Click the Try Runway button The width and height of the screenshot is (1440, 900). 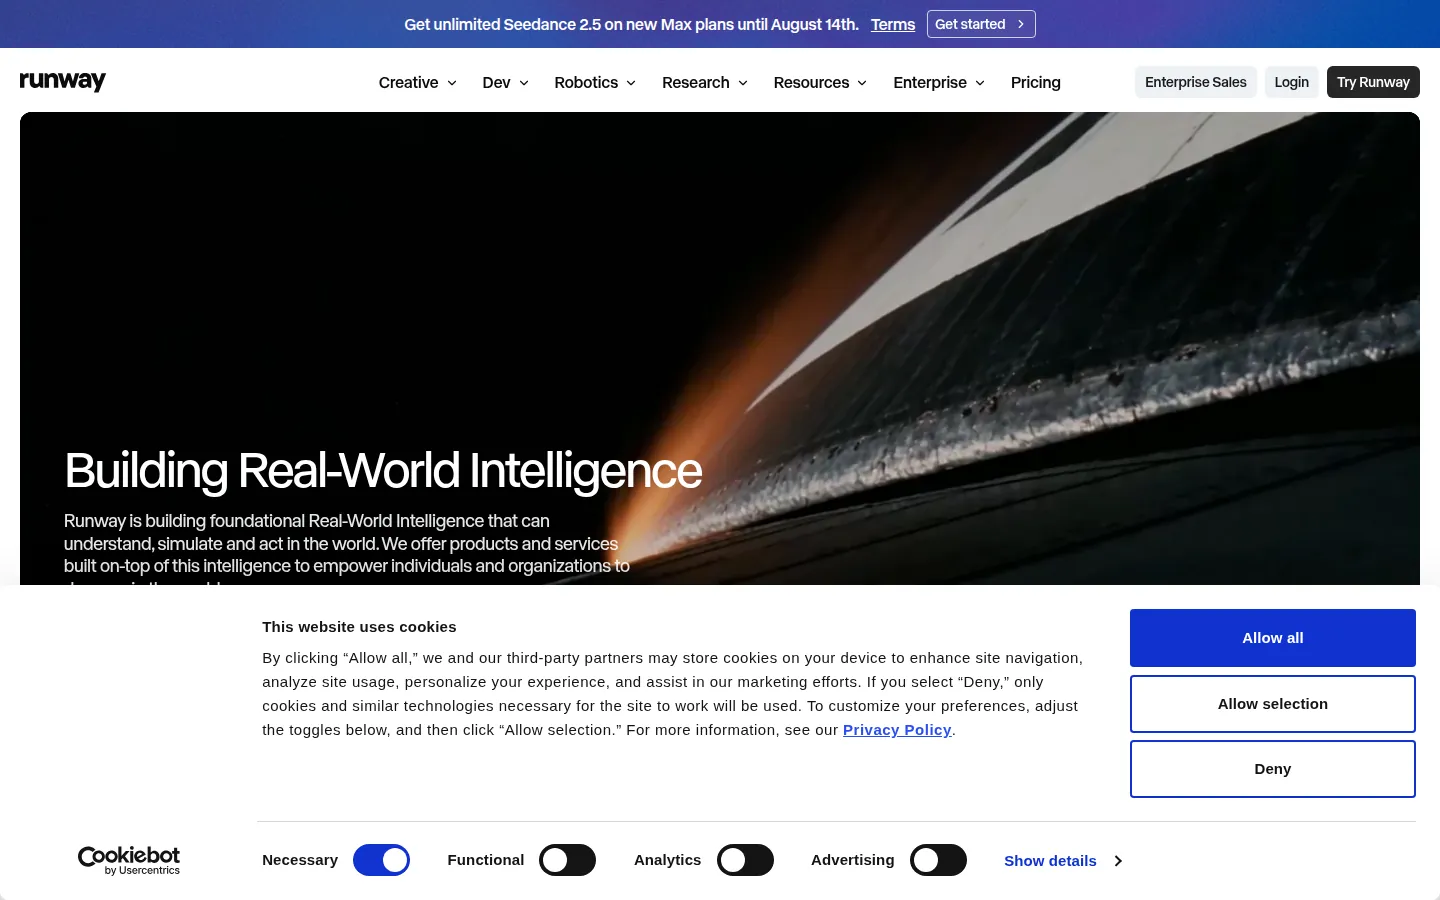(x=1373, y=82)
